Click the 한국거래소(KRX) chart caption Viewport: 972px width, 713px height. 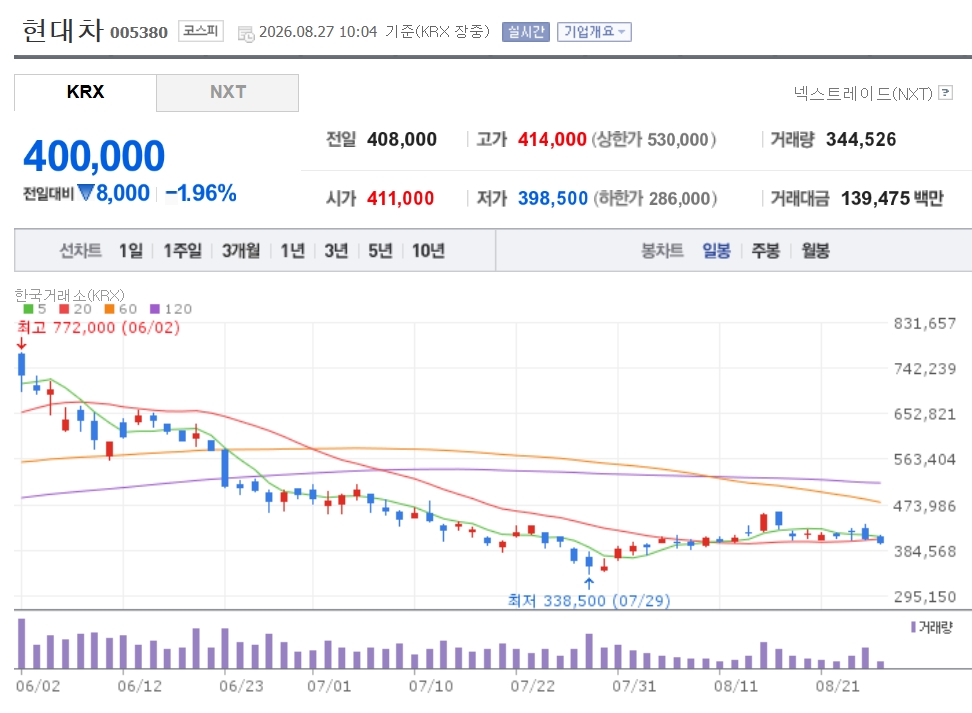tap(69, 294)
